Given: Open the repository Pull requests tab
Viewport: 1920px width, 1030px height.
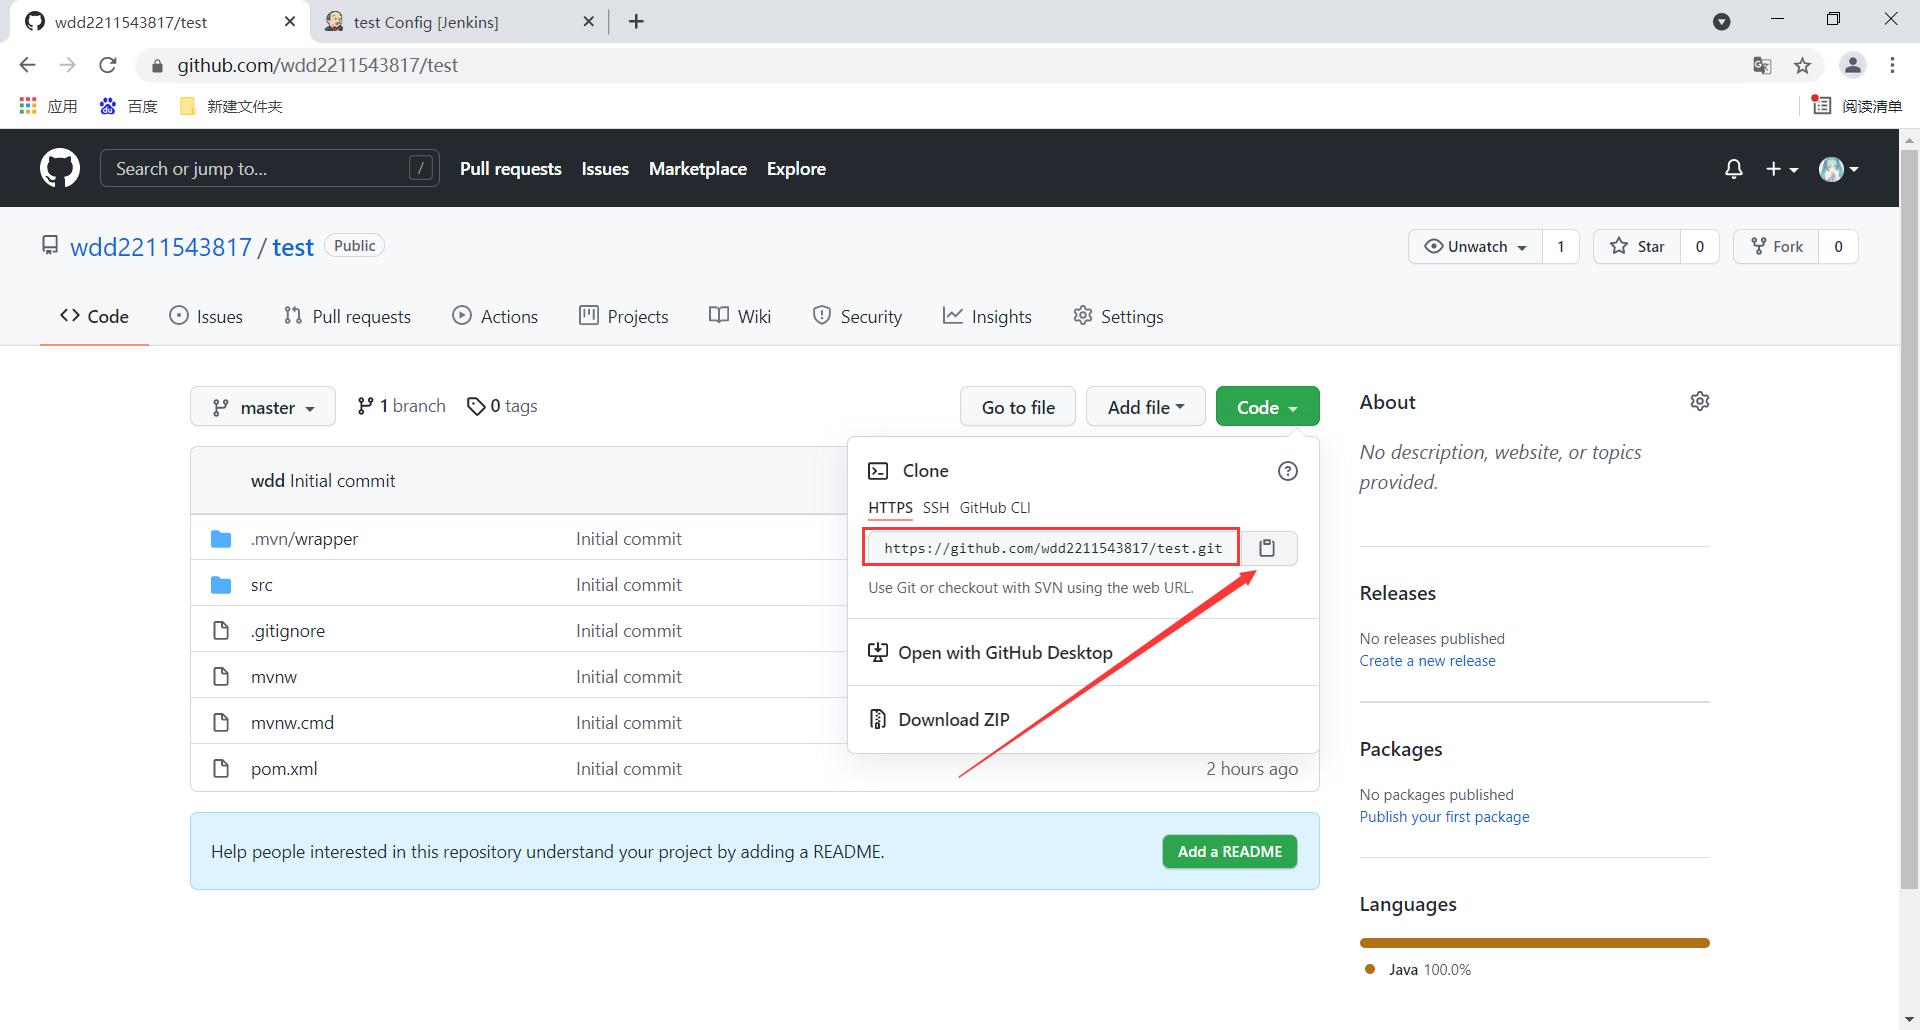Looking at the screenshot, I should pyautogui.click(x=347, y=316).
